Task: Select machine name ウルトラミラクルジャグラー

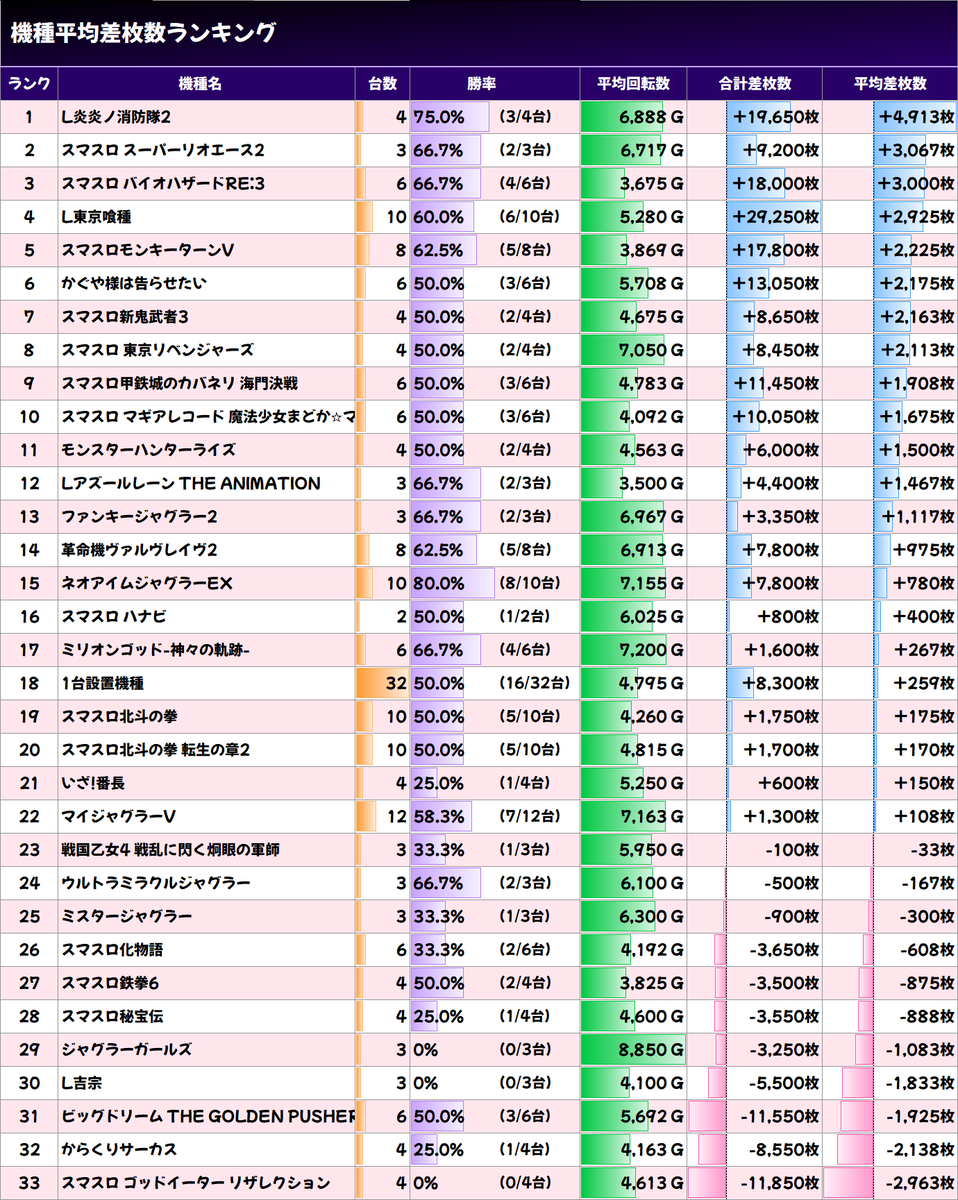Action: coord(156,884)
